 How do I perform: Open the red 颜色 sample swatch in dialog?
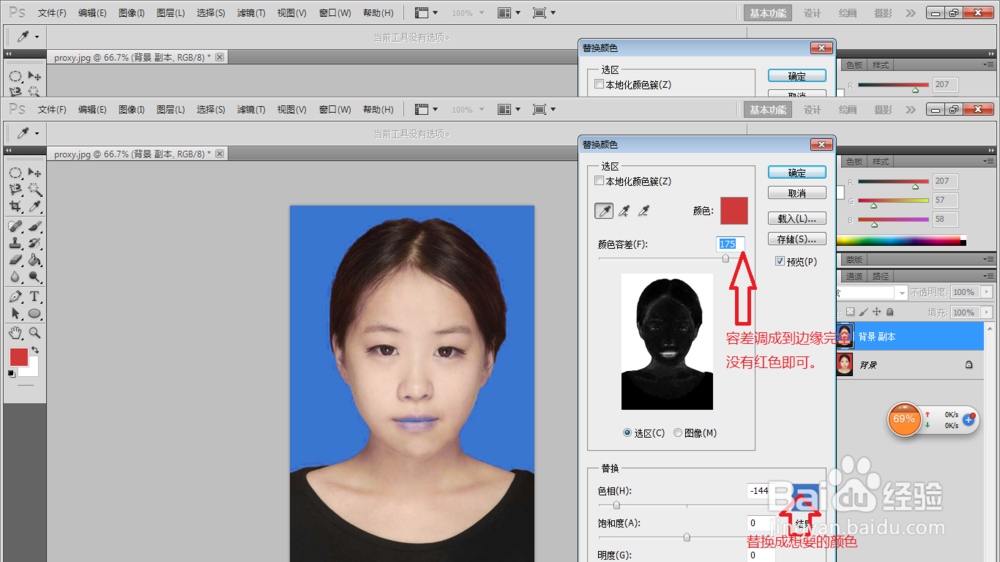[734, 211]
